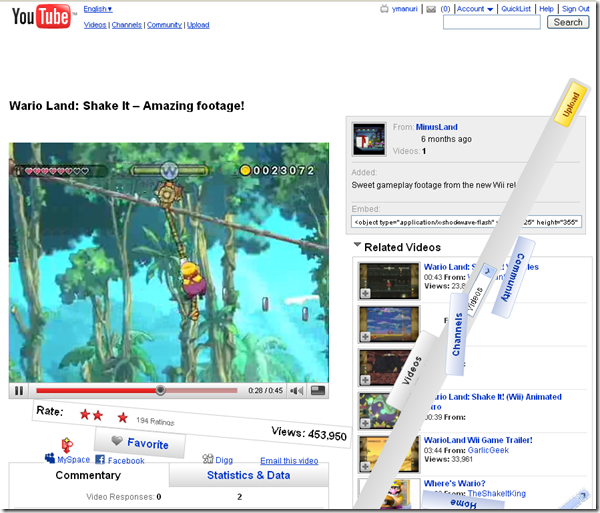Screen dimensions: 600x513
Task: Open the Channels link in header
Action: 127,25
